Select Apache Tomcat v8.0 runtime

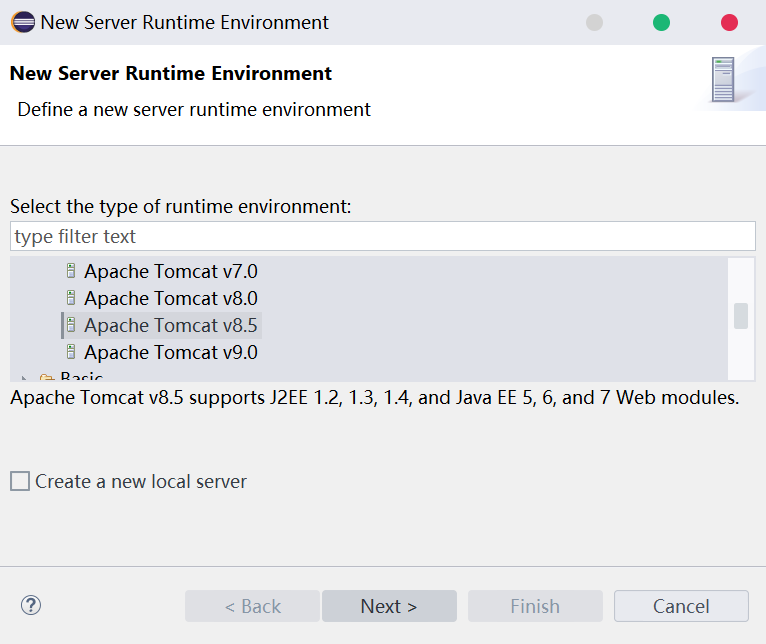coord(170,298)
